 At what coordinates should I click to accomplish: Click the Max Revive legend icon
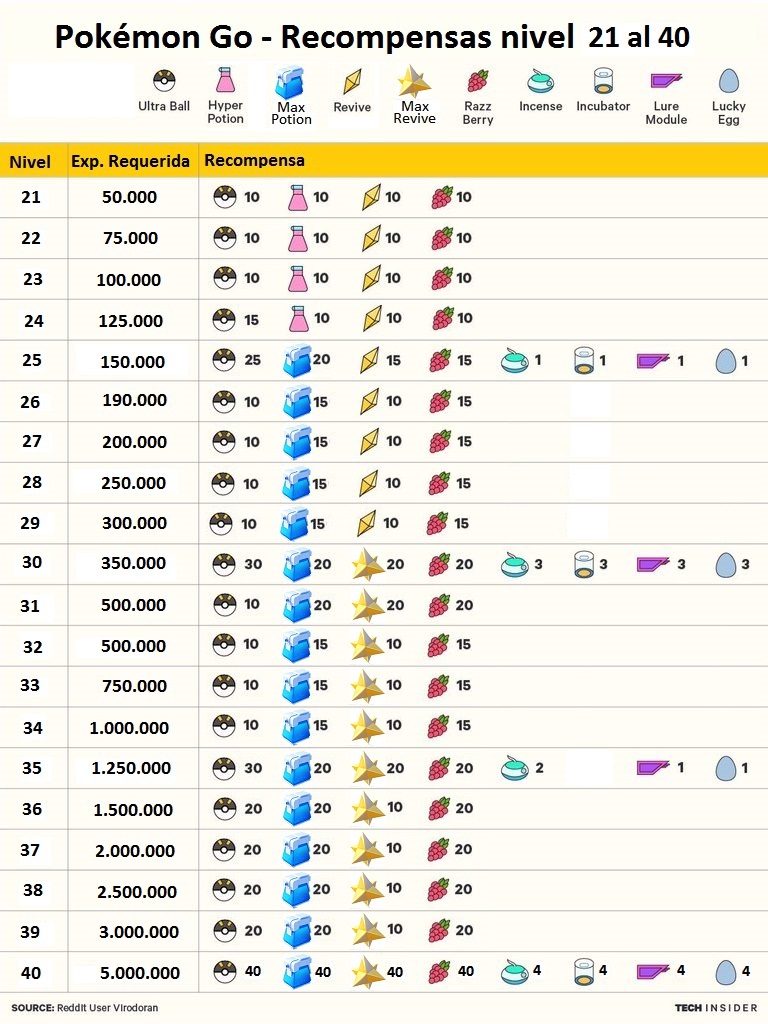414,81
